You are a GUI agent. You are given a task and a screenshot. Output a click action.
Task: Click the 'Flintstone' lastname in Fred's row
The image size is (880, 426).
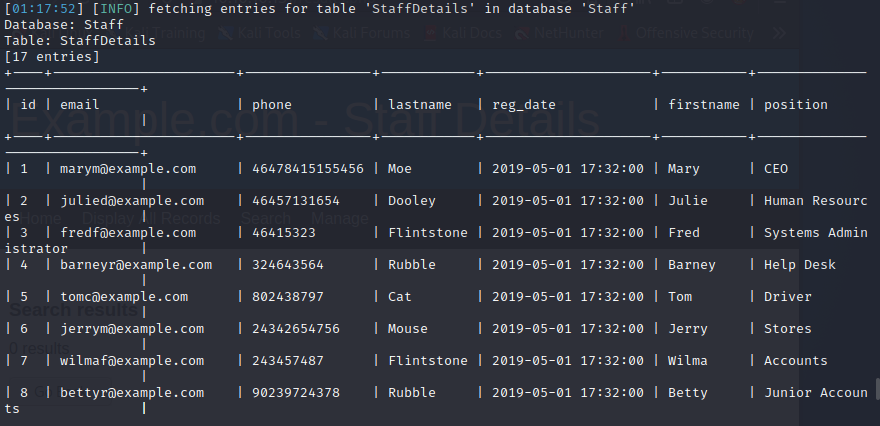427,232
